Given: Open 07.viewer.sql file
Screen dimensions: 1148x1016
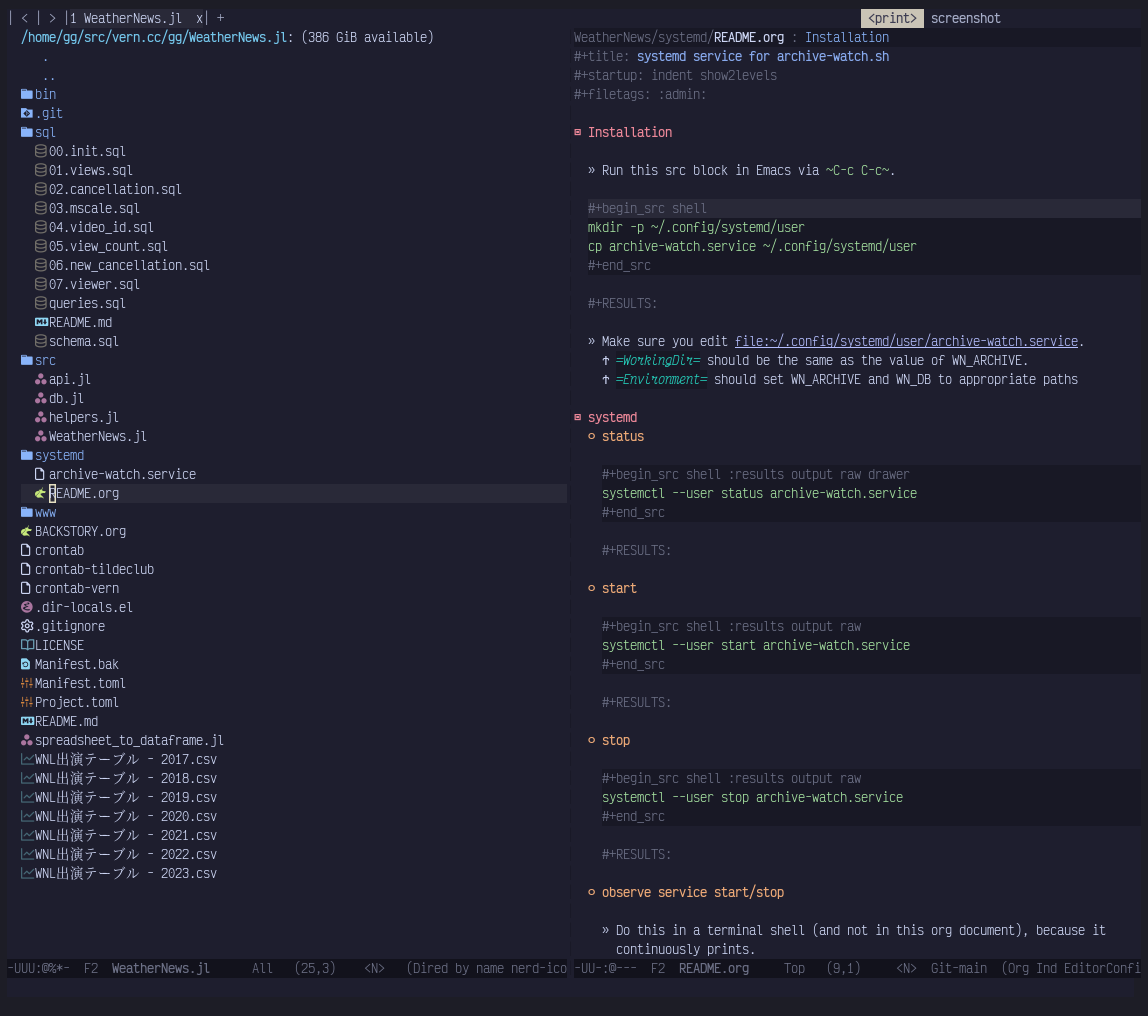Looking at the screenshot, I should (x=94, y=285).
